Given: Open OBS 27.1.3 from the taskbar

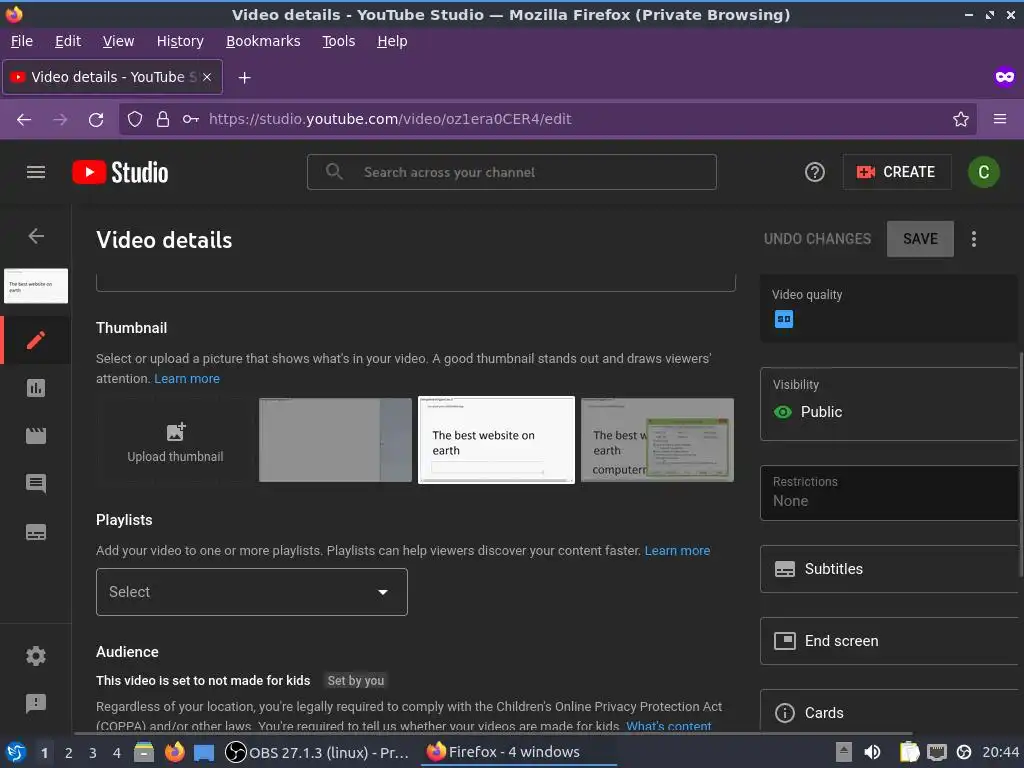Looking at the screenshot, I should point(317,752).
